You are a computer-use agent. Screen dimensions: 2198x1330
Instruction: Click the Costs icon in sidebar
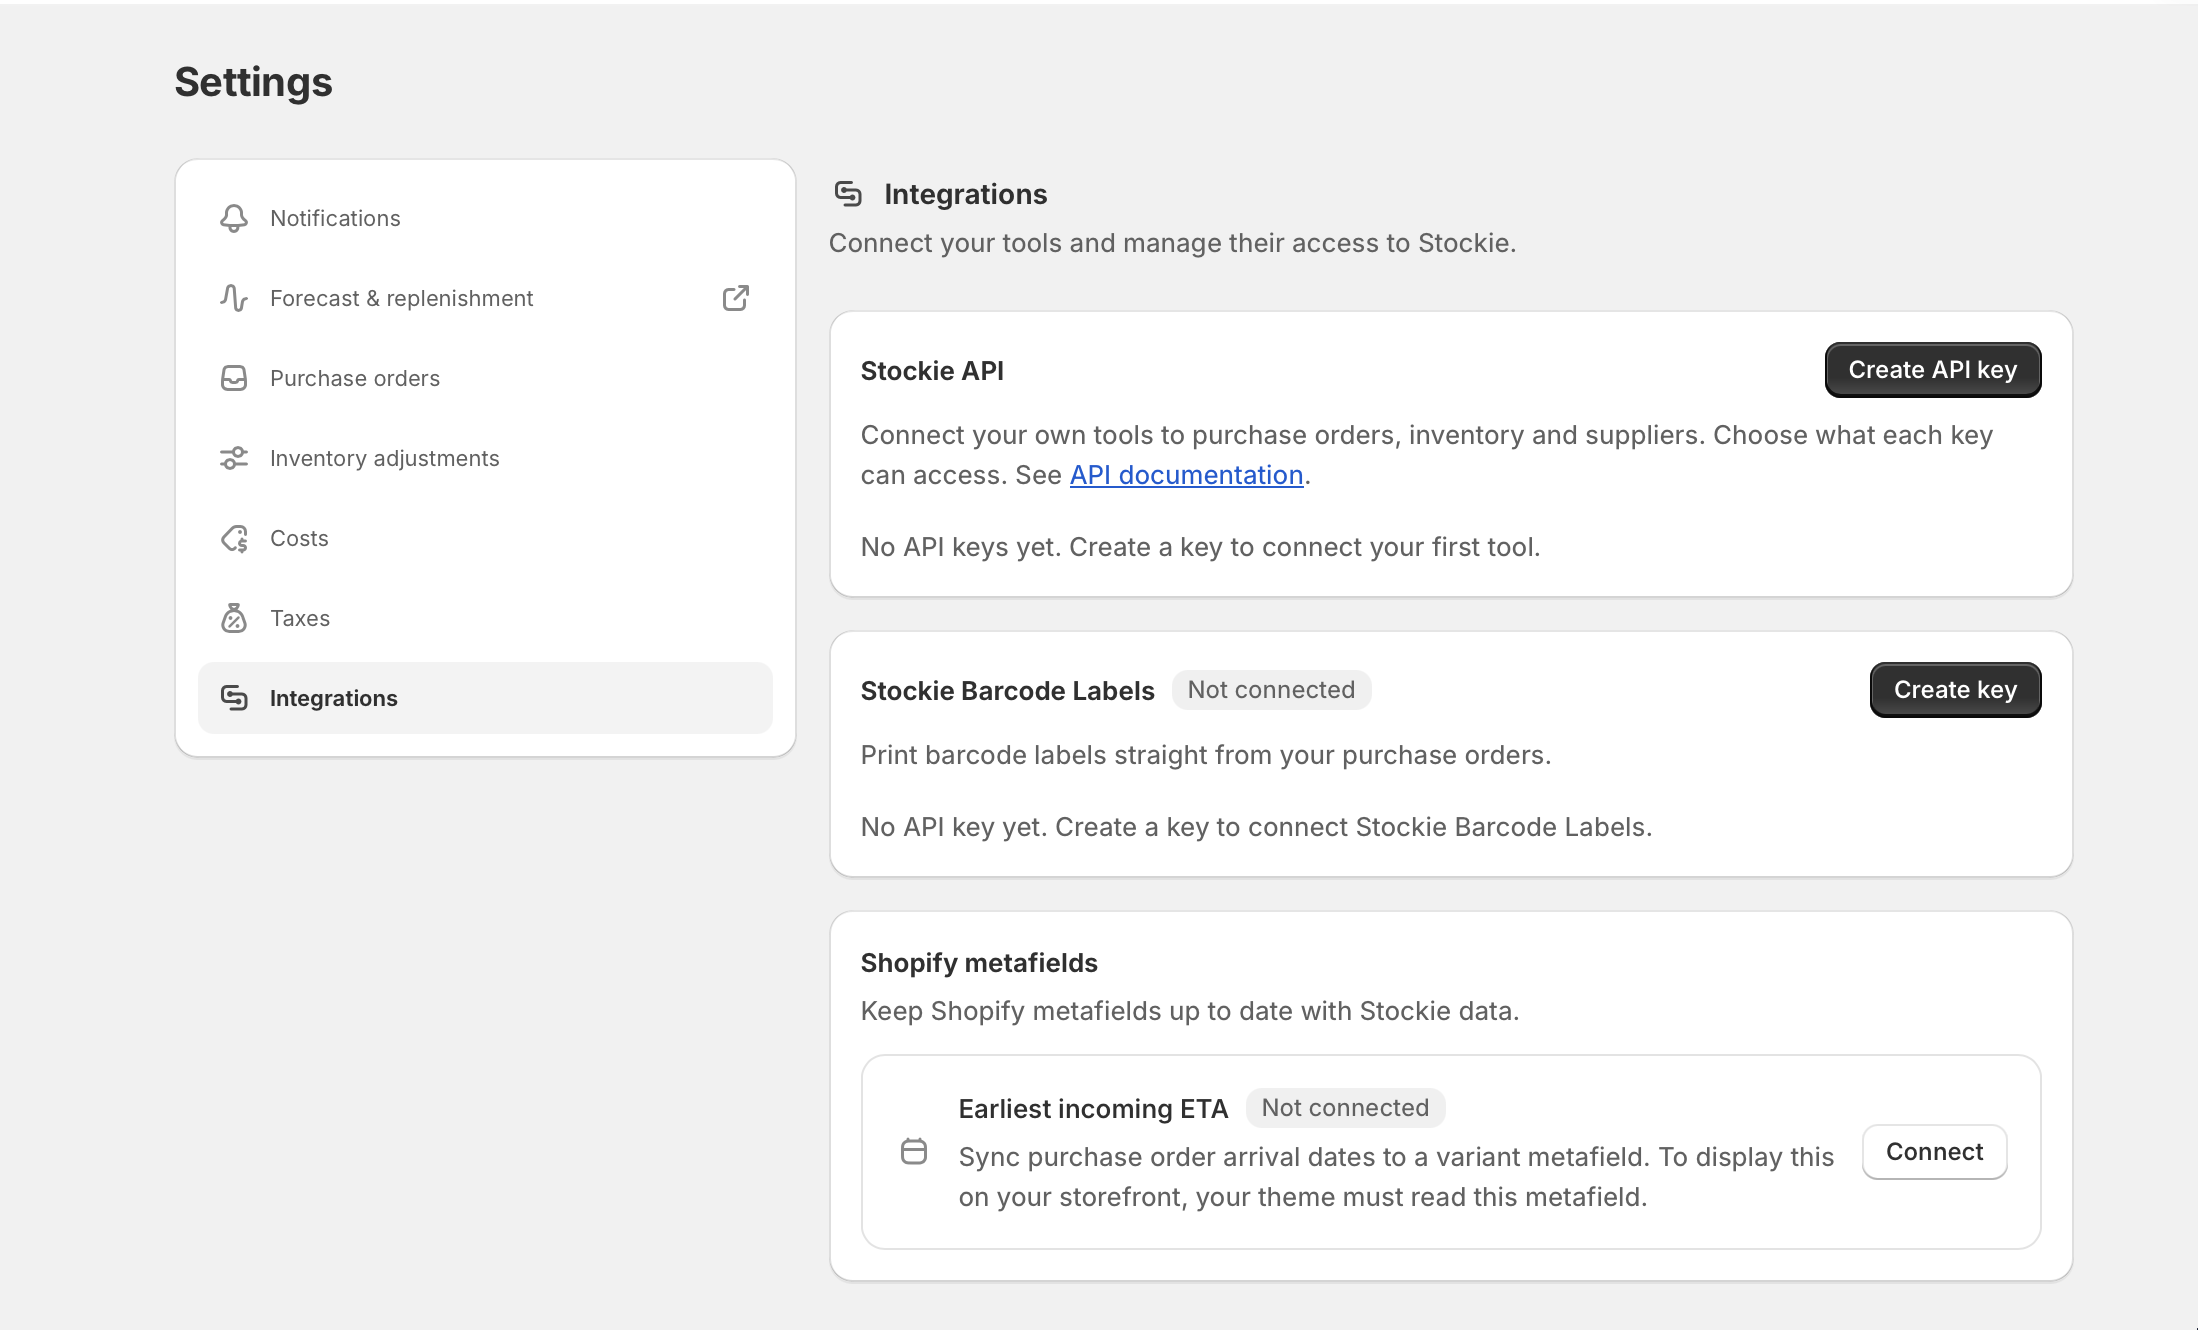234,538
